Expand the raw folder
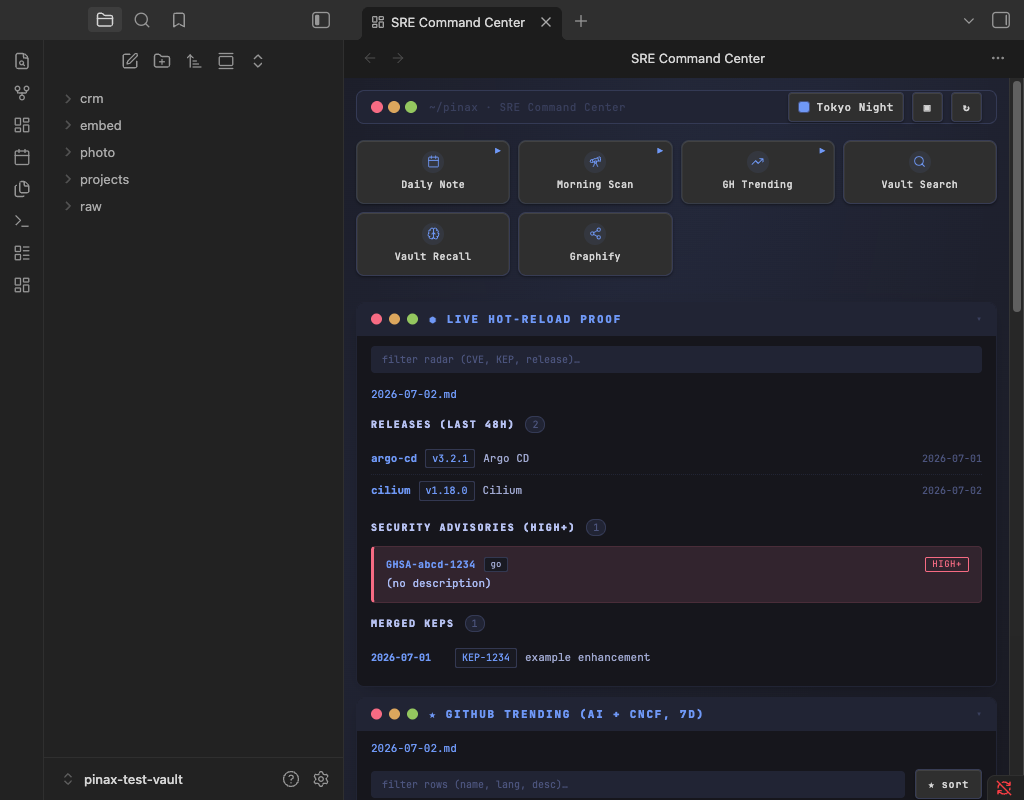 point(91,206)
